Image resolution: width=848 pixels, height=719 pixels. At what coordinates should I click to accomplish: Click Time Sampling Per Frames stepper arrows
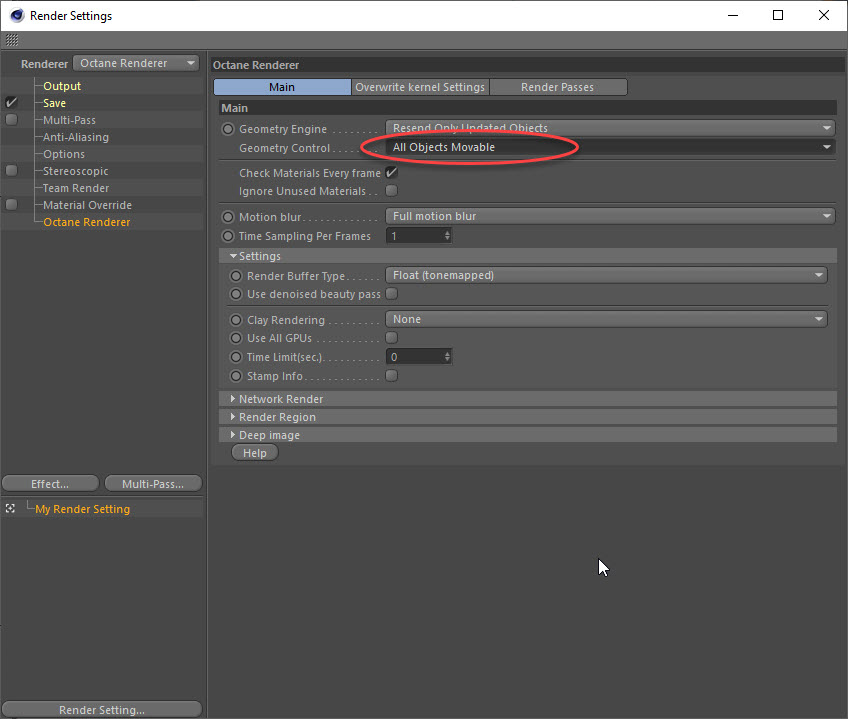(x=447, y=236)
